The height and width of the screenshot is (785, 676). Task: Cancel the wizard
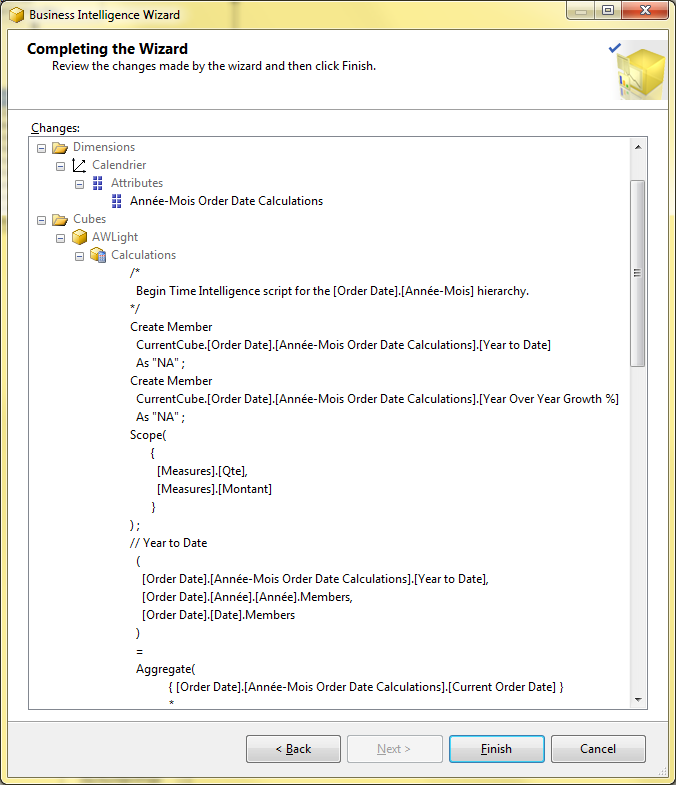point(598,749)
